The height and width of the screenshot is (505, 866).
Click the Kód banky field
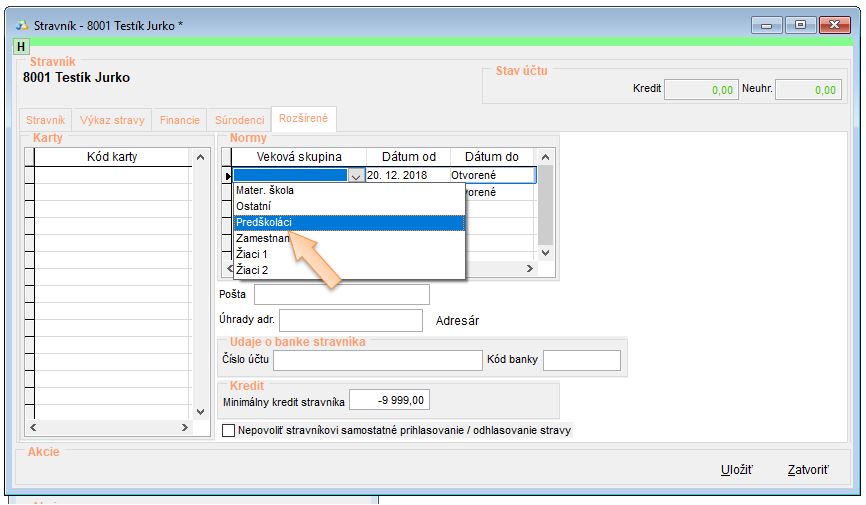581,360
